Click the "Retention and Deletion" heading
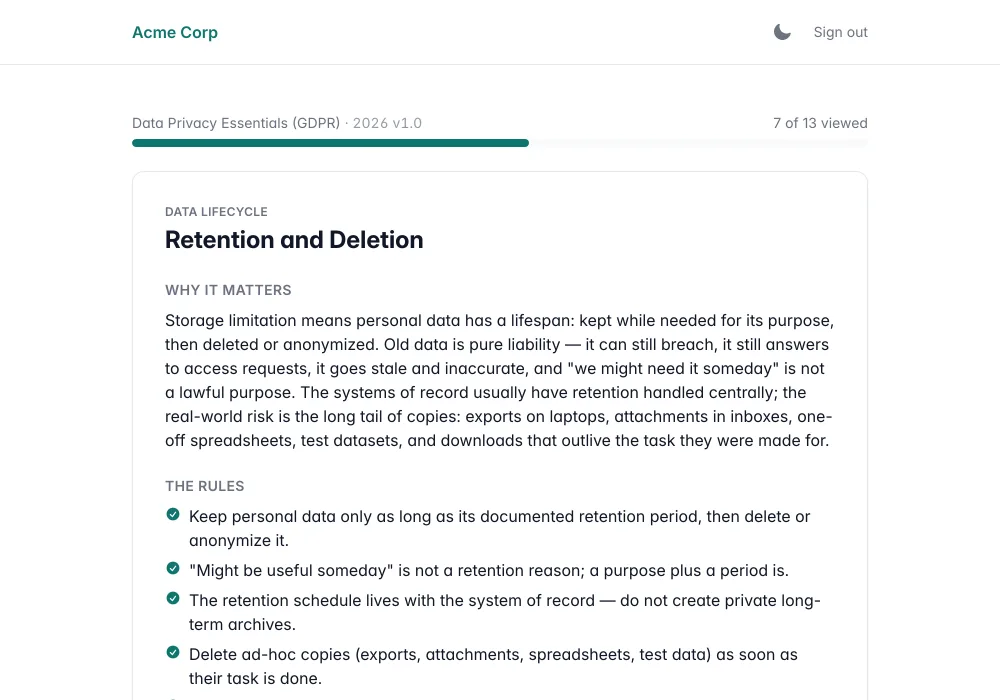 point(294,240)
